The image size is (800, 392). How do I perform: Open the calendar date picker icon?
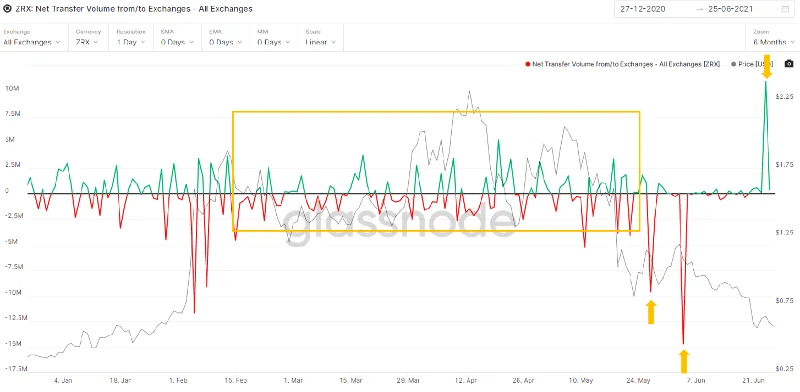click(784, 9)
